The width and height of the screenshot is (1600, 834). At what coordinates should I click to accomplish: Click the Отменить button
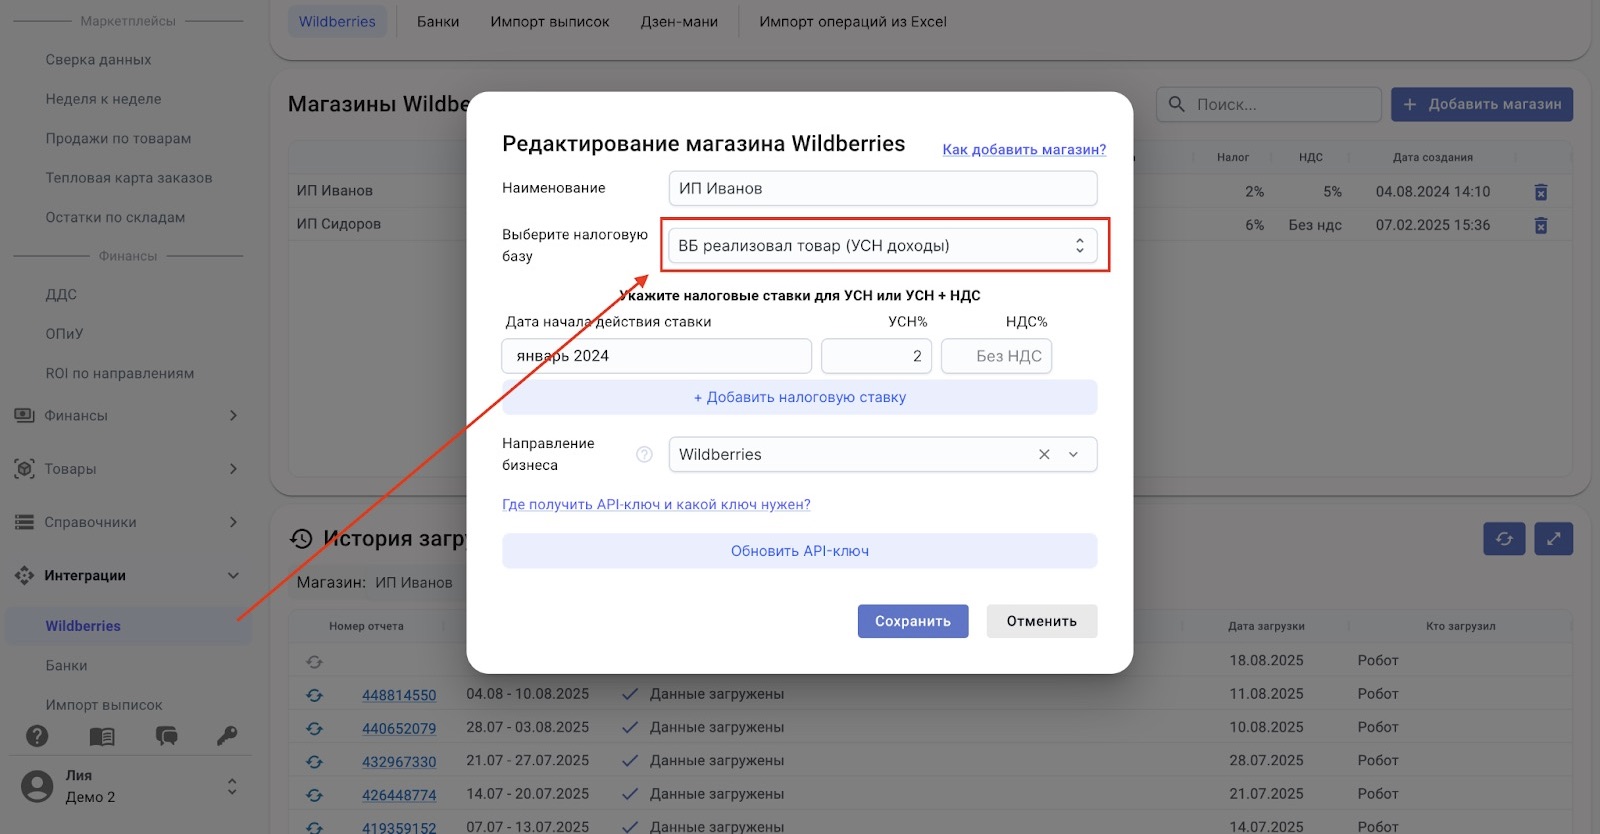pos(1042,621)
